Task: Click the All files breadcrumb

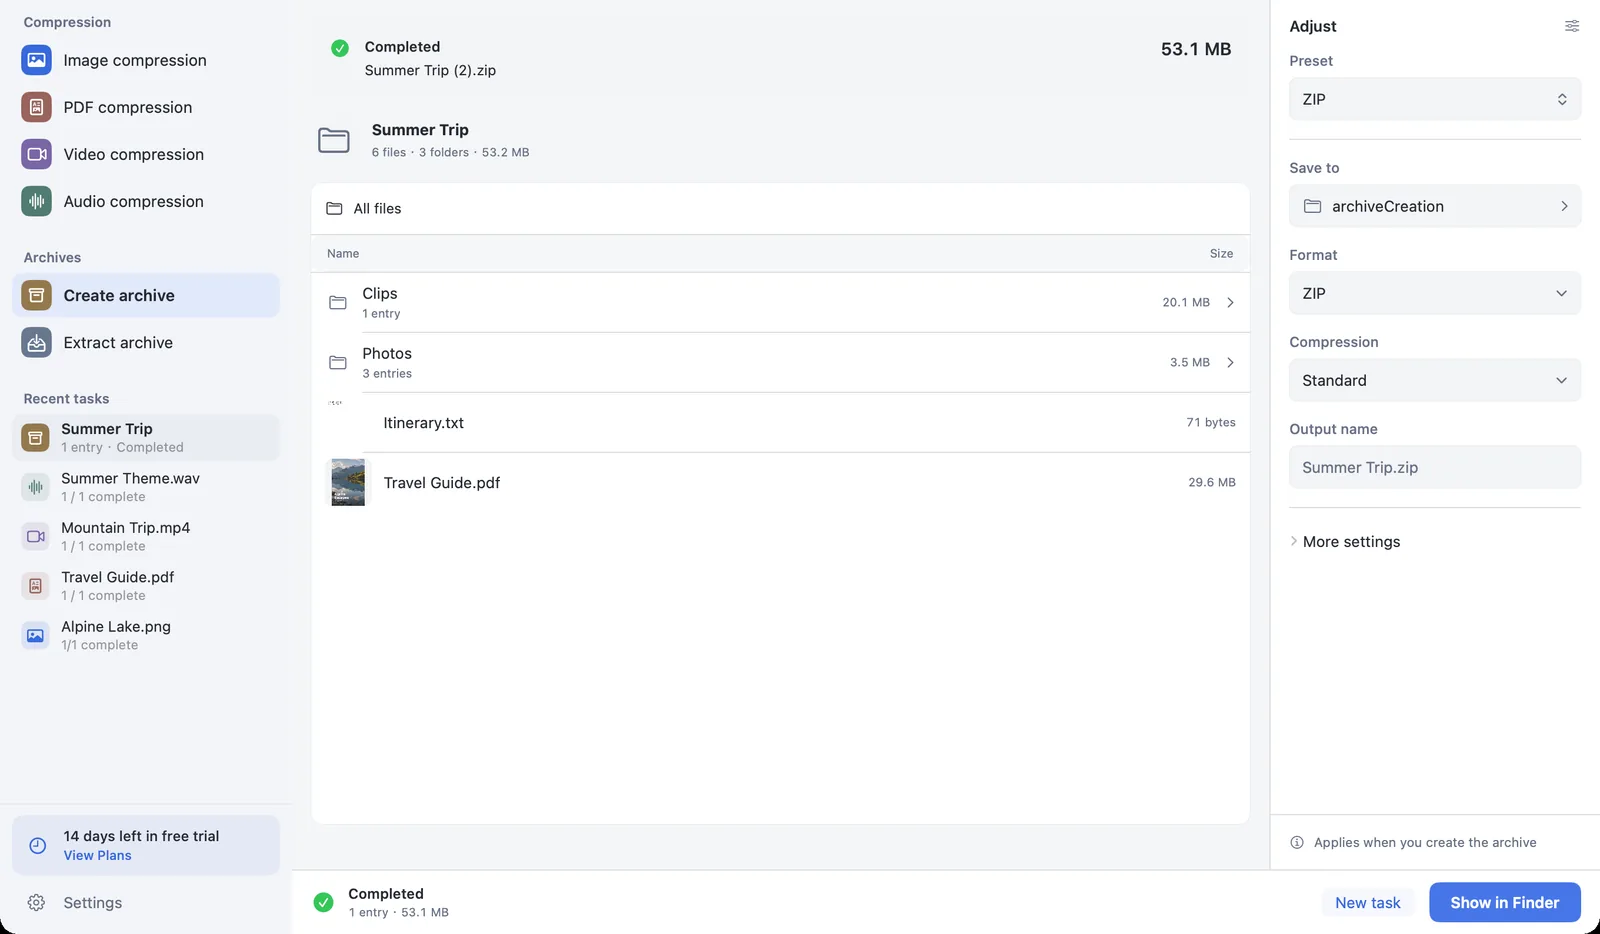Action: pos(364,208)
